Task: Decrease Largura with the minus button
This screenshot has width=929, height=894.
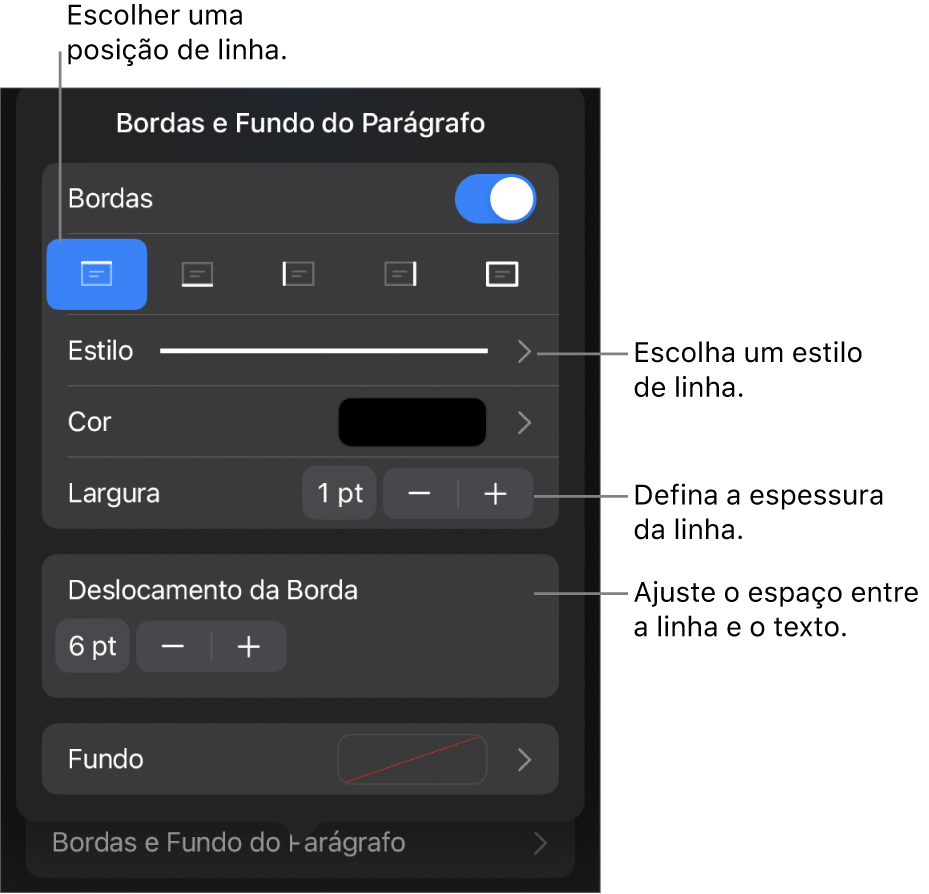Action: 419,494
